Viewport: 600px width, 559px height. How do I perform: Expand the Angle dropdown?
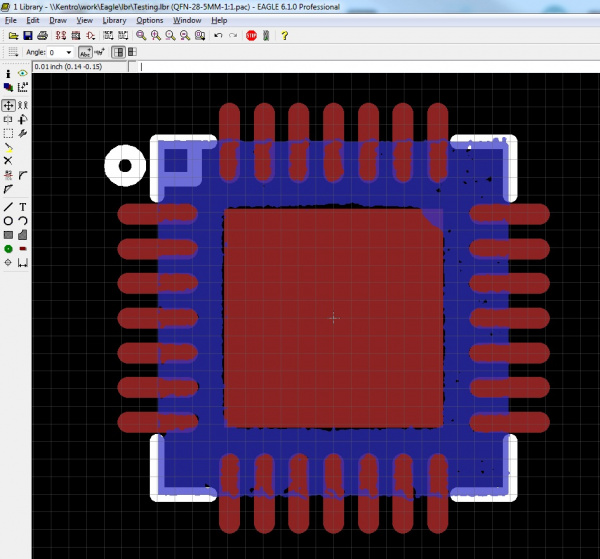(69, 52)
